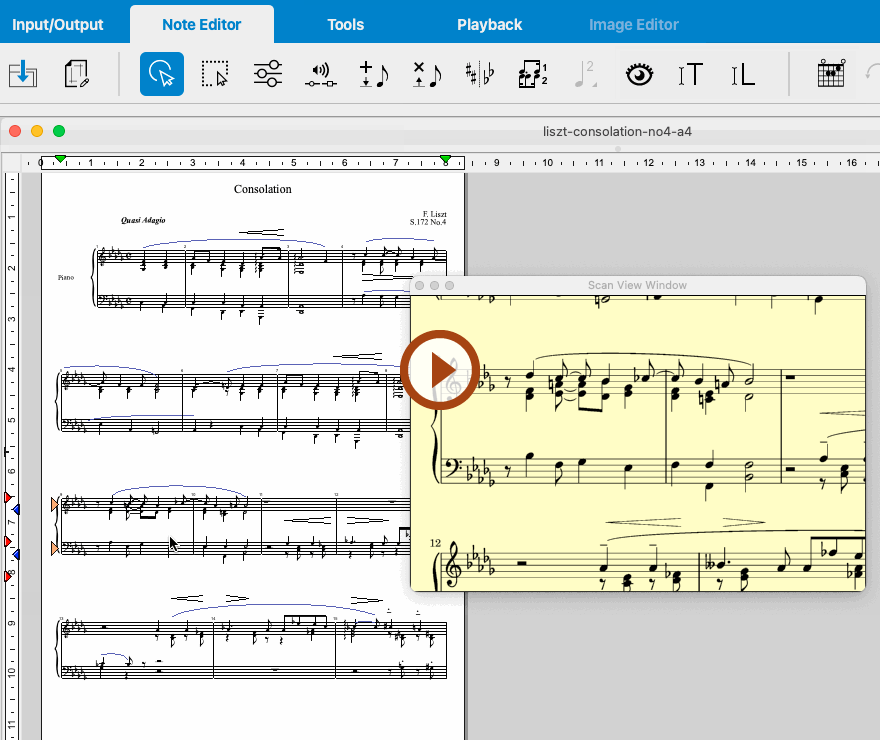Close the liszt-consolation document window
880x740 pixels.
point(15,131)
